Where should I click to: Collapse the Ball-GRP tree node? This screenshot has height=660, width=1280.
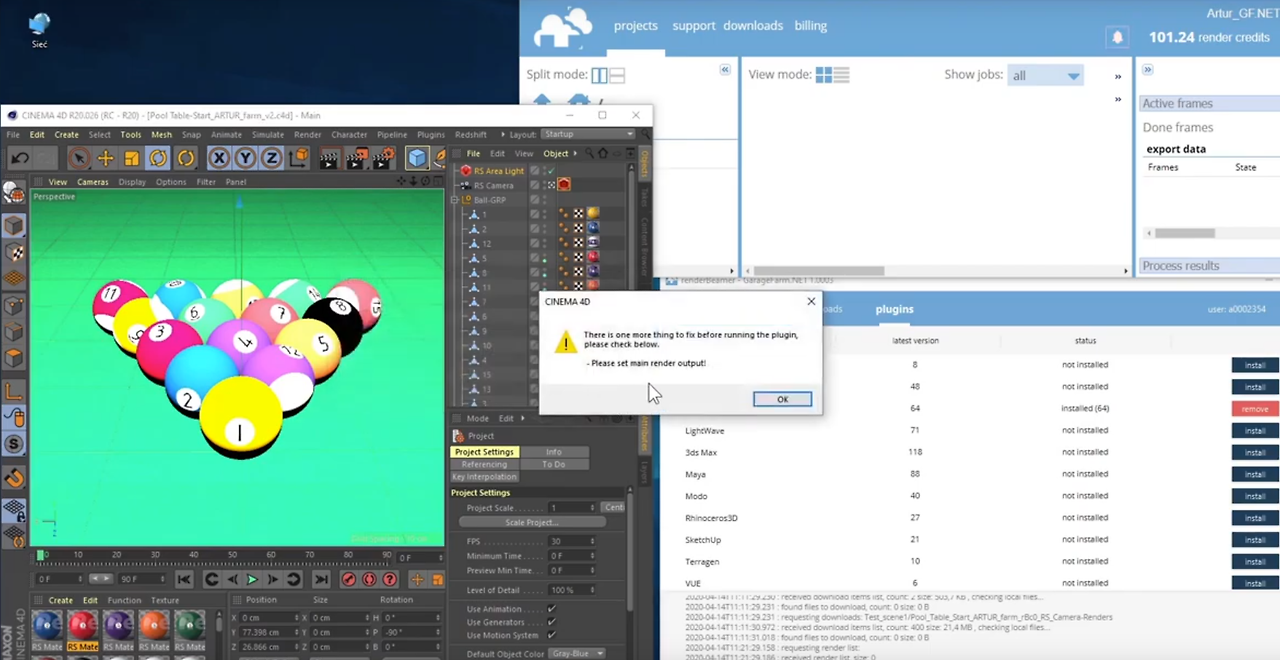click(454, 199)
